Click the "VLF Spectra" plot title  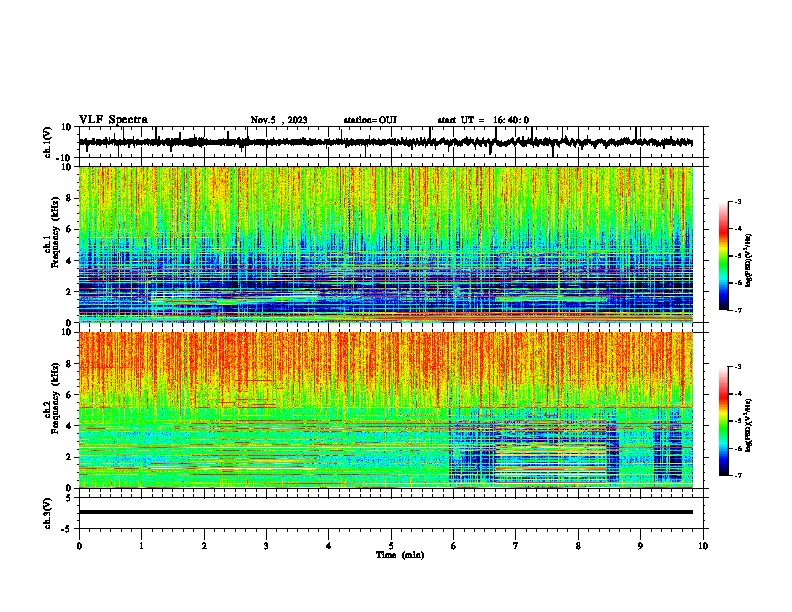pos(113,120)
